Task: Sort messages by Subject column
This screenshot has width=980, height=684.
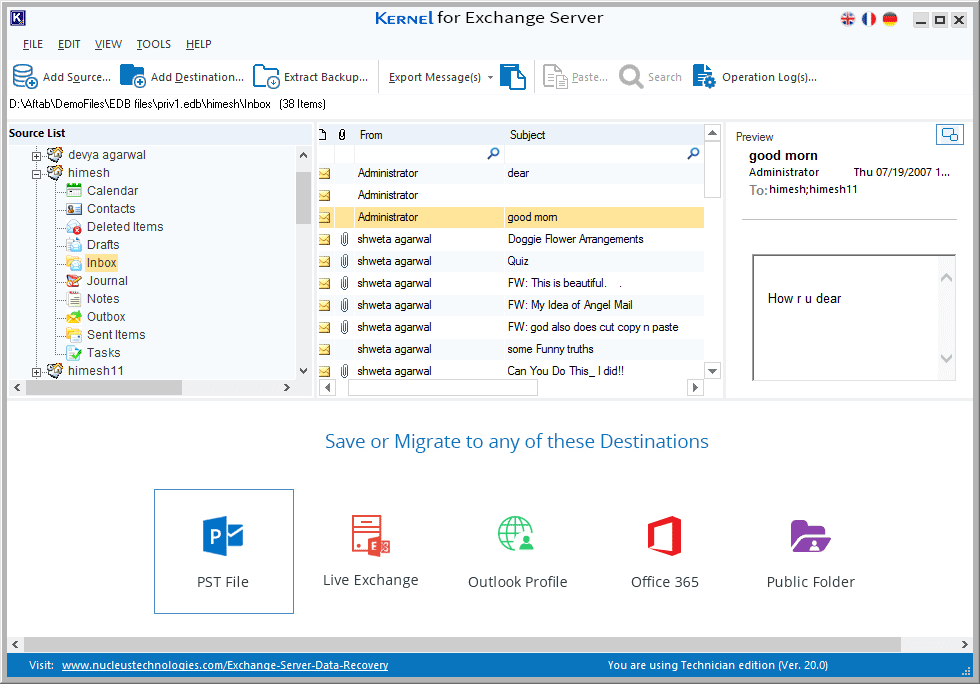Action: pos(527,135)
